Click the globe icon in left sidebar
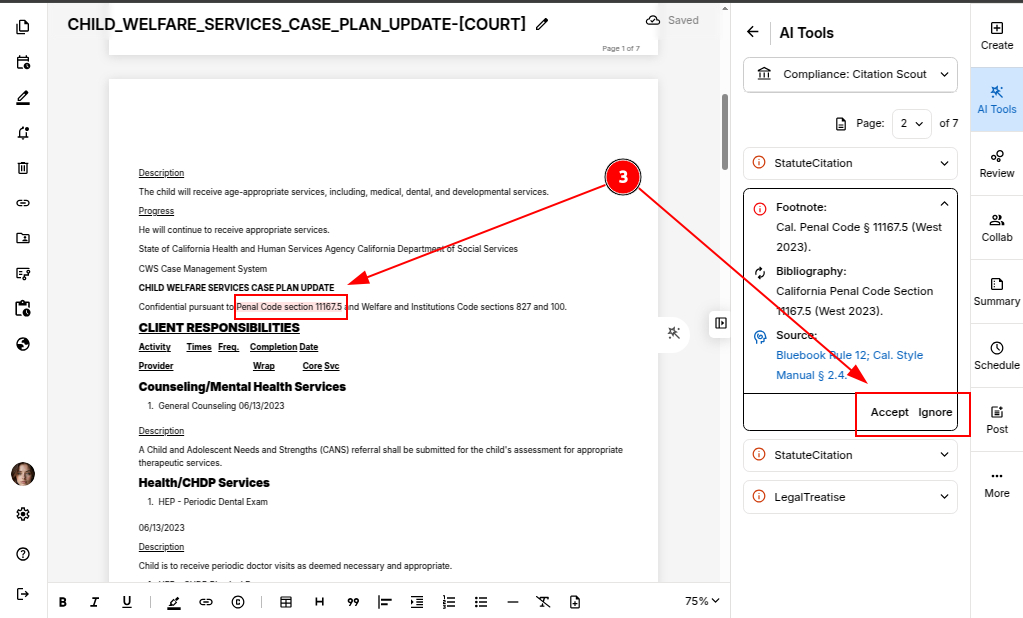Screen dimensions: 1023x618 [23, 344]
